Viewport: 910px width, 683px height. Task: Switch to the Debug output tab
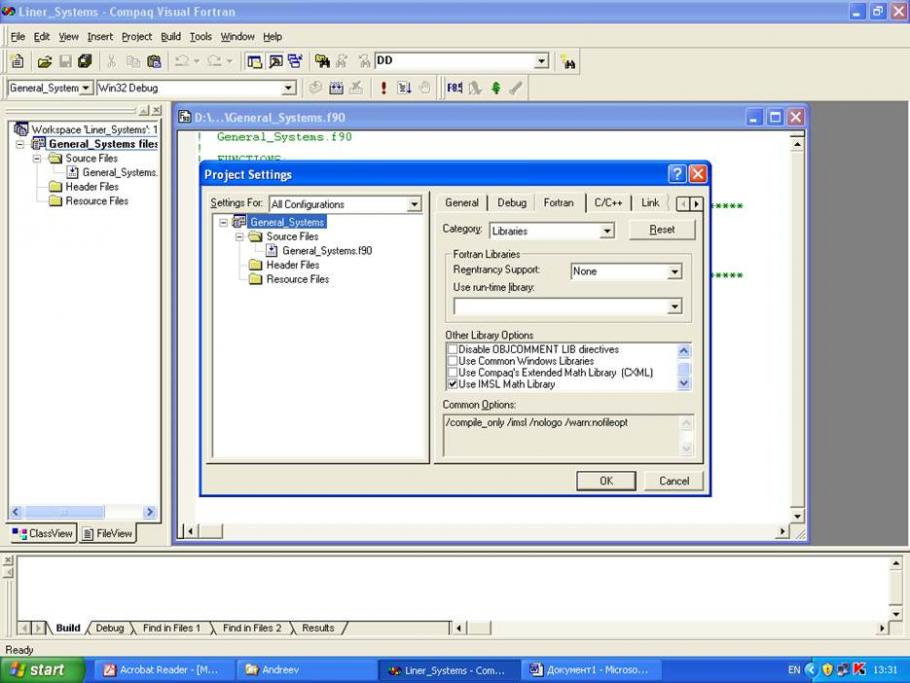point(108,628)
